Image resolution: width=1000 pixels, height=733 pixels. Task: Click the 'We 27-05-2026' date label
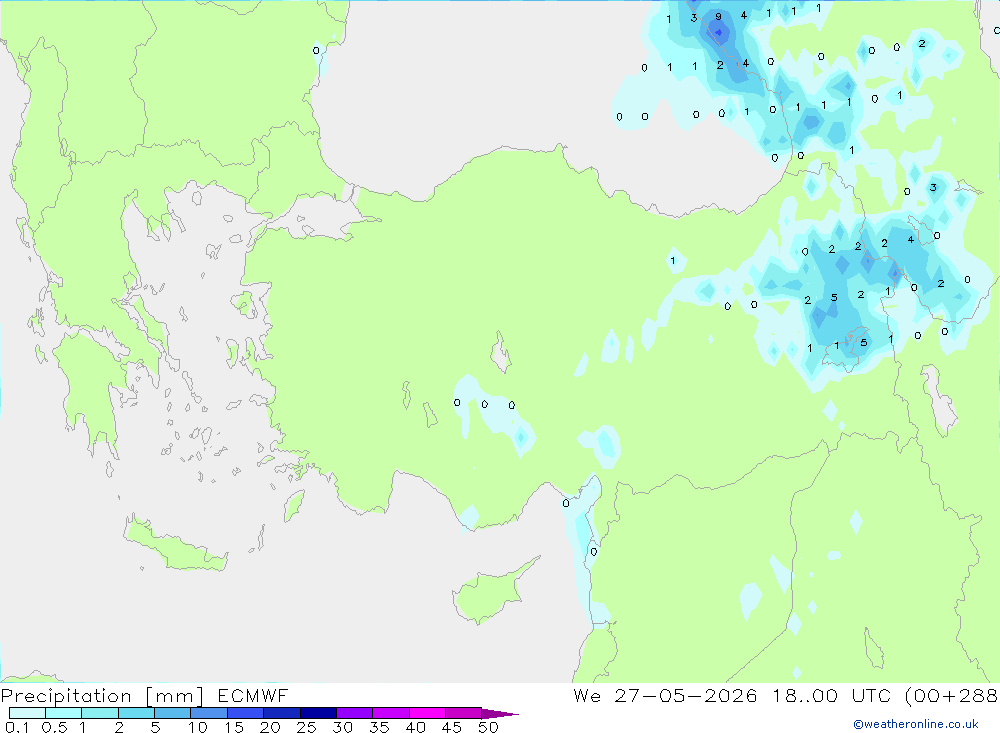pyautogui.click(x=665, y=695)
